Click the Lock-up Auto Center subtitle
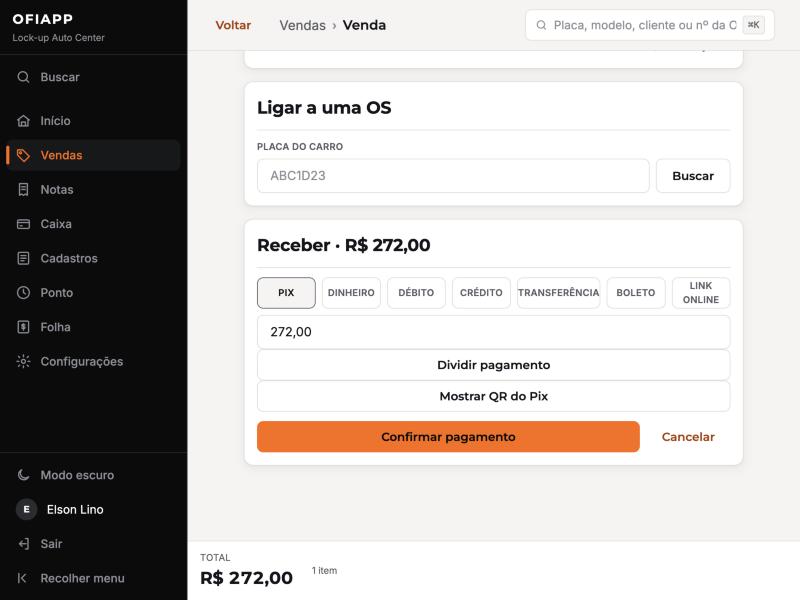This screenshot has width=800, height=600. pos(58,38)
